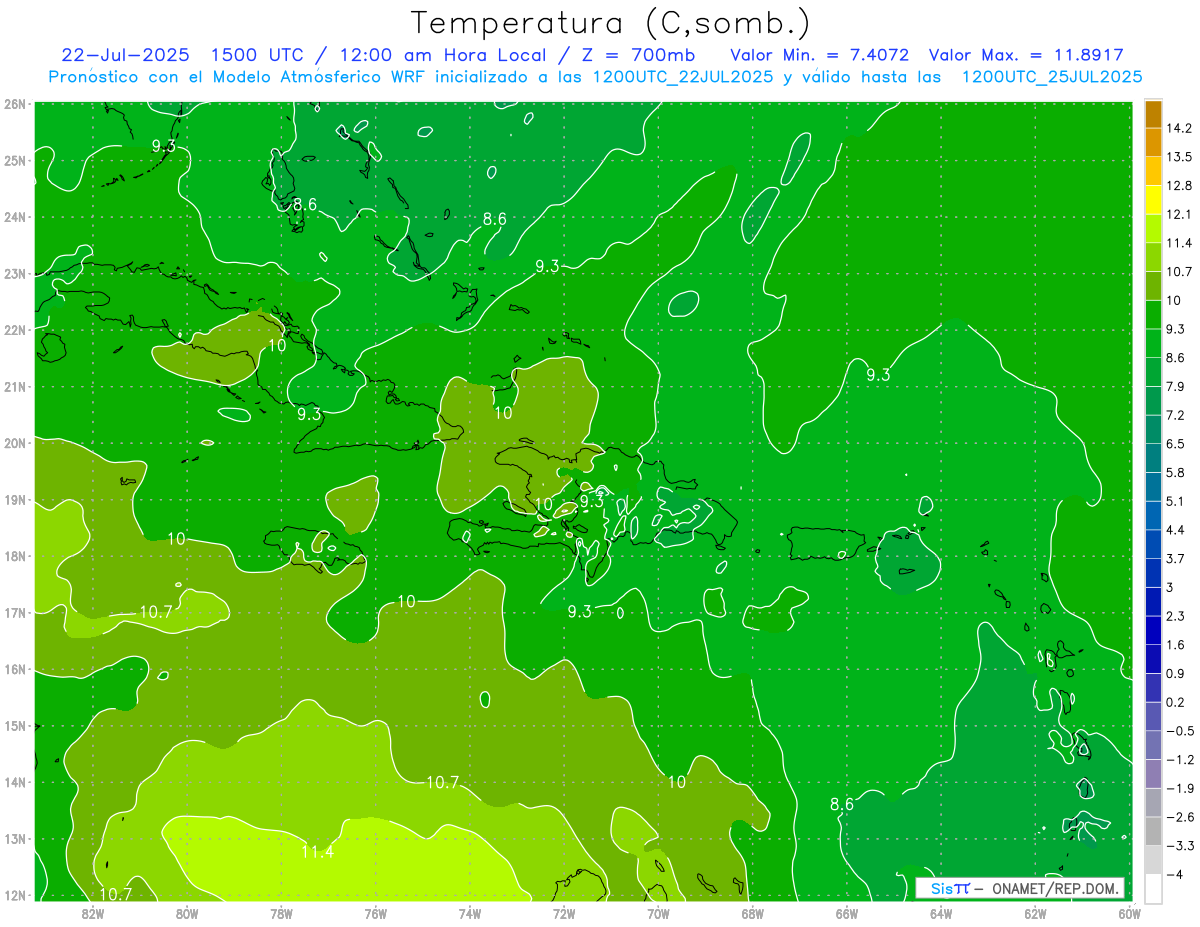Viewport: 1200px width, 927px height.
Task: Click the '15N' latitude axis label
Action: [x=15, y=725]
